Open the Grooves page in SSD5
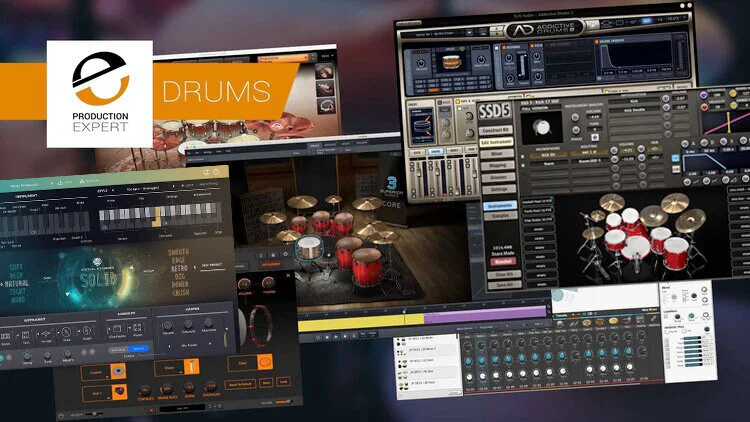Viewport: 750px width, 422px height. (498, 178)
